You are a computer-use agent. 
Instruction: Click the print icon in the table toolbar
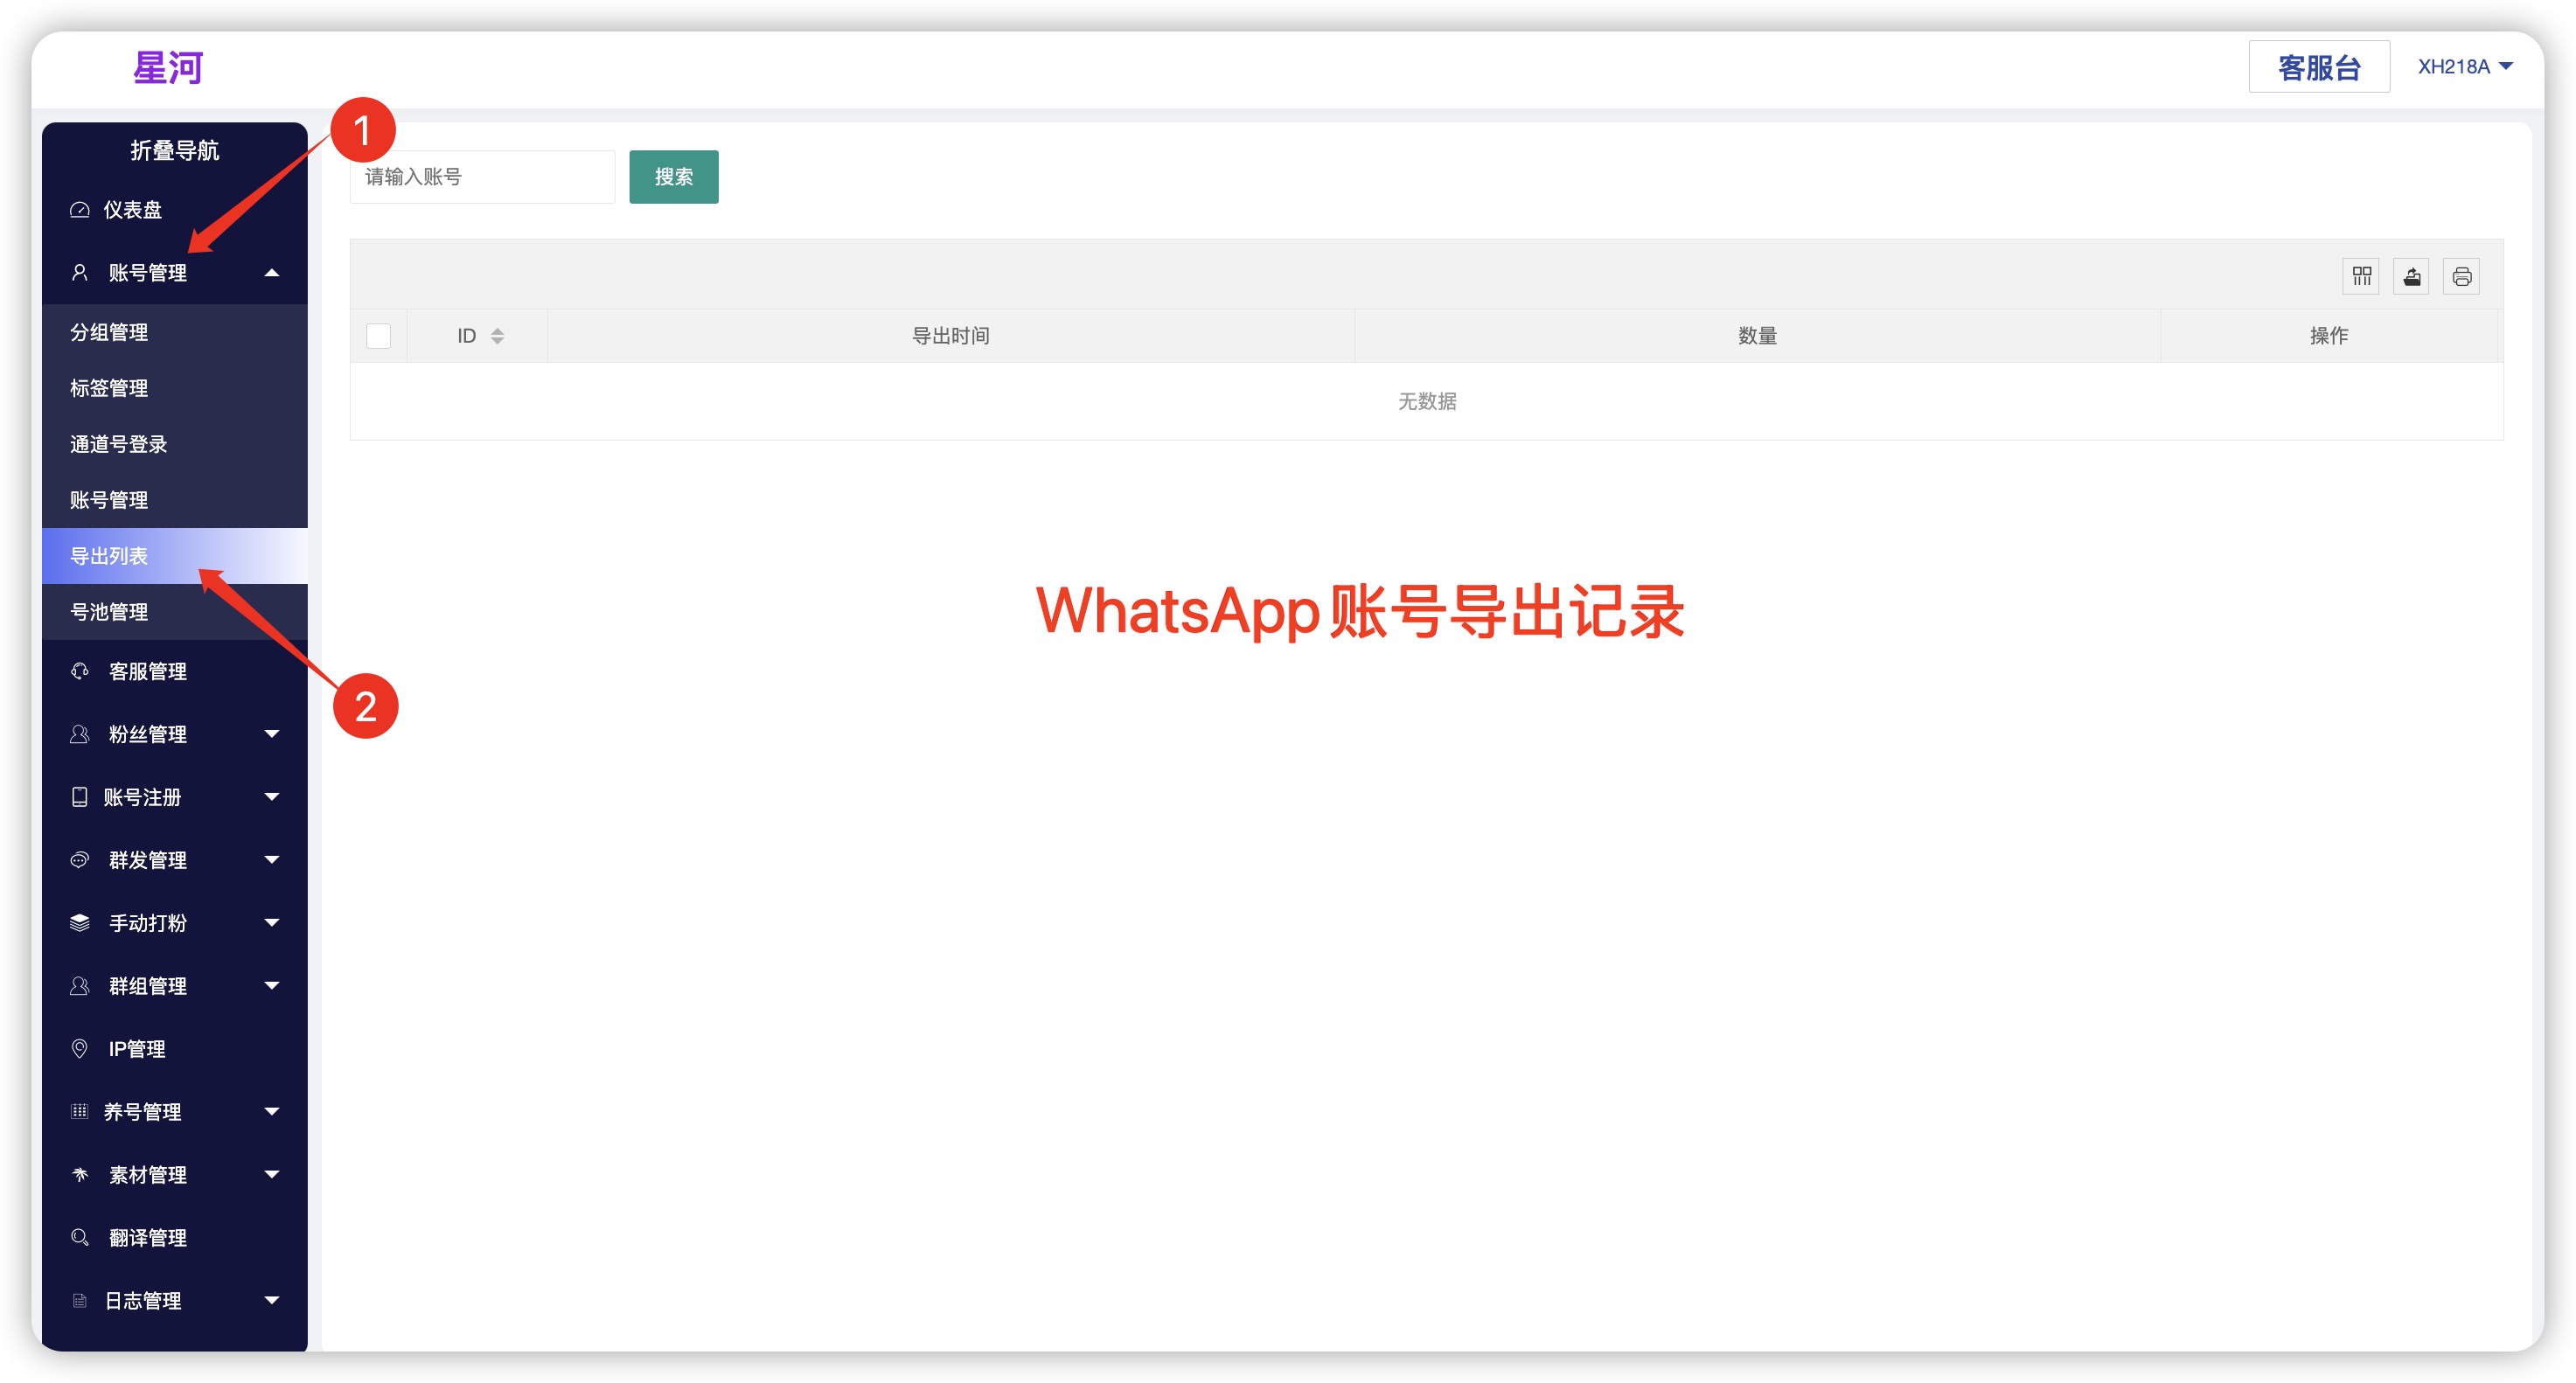(x=2461, y=276)
